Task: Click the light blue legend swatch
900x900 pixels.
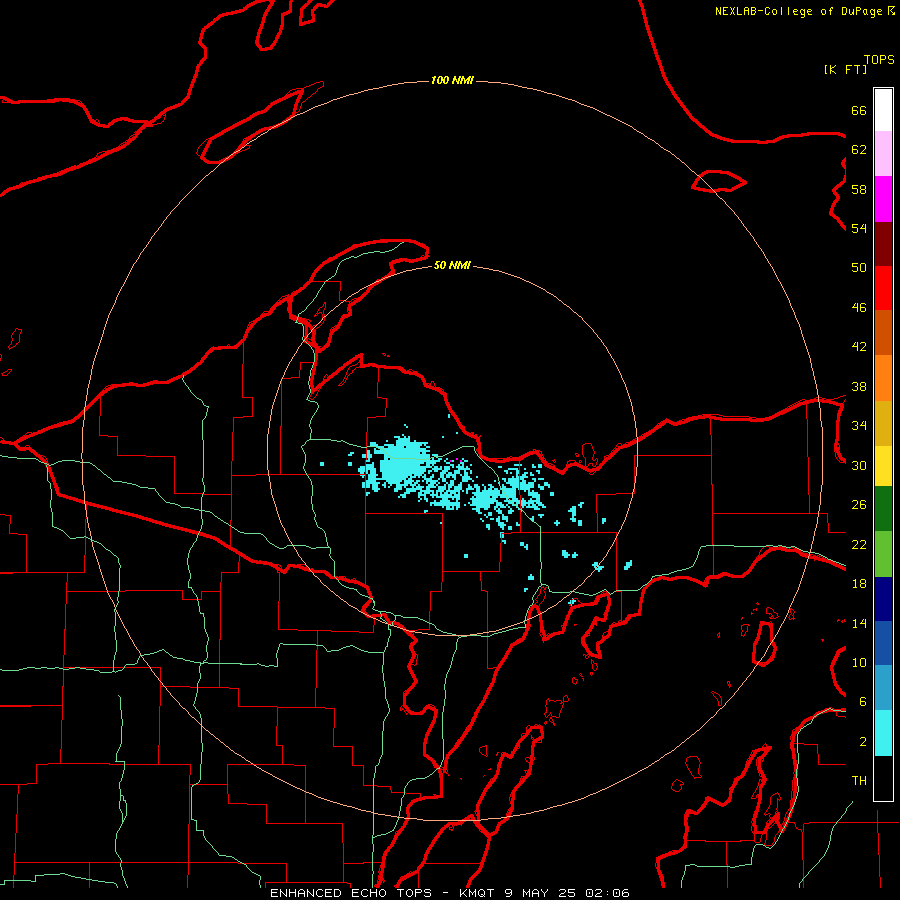Action: click(883, 687)
